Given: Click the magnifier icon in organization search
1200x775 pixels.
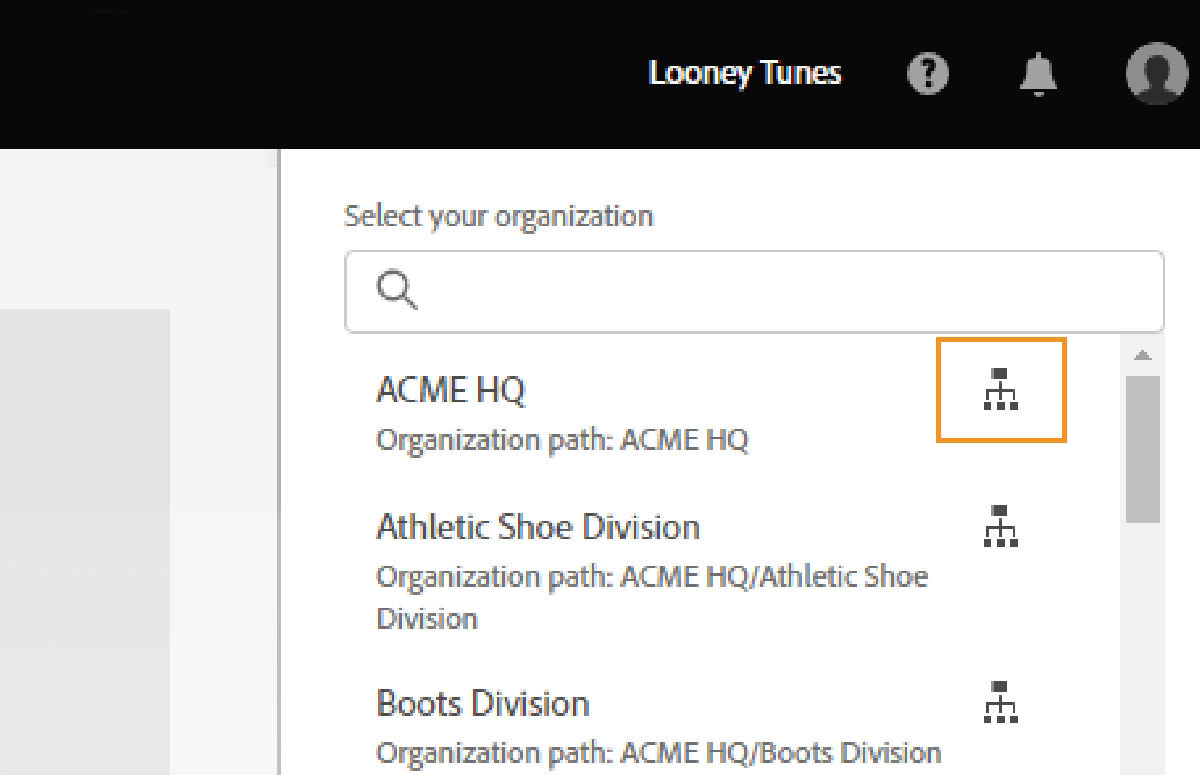Looking at the screenshot, I should point(396,291).
